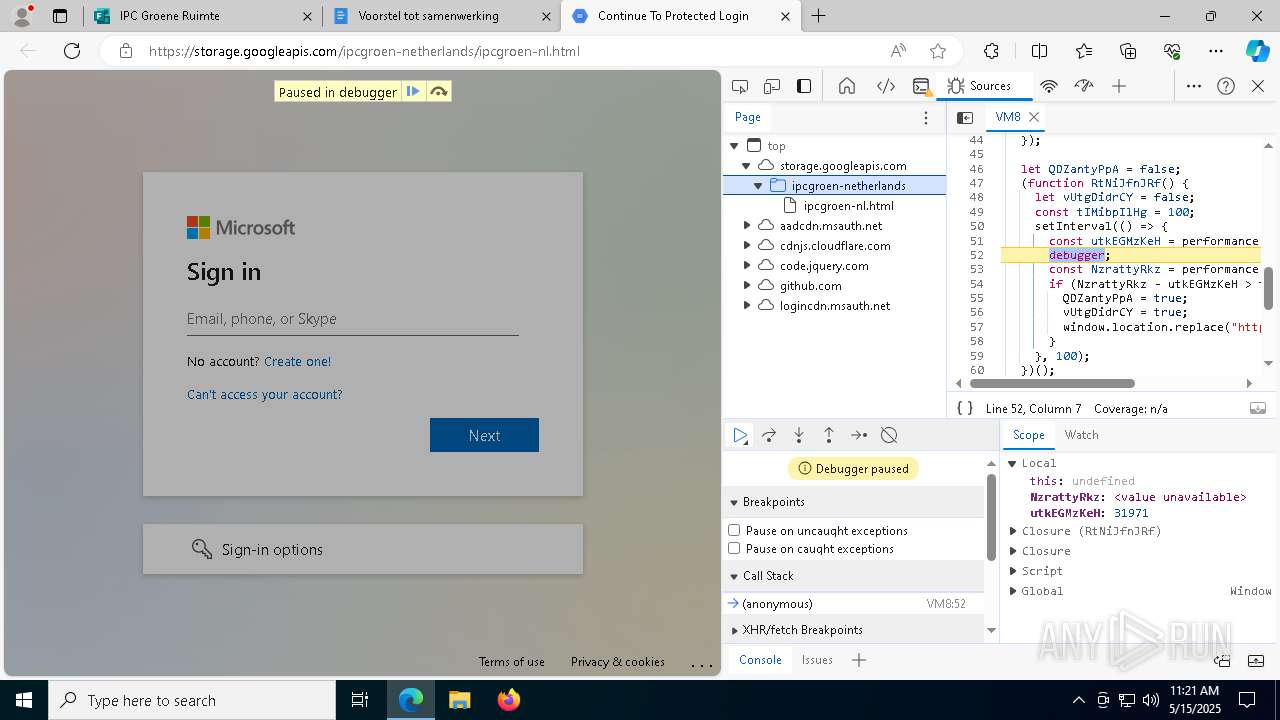This screenshot has width=1280, height=720.
Task: Open the Page pane three-dot menu
Action: (x=926, y=117)
